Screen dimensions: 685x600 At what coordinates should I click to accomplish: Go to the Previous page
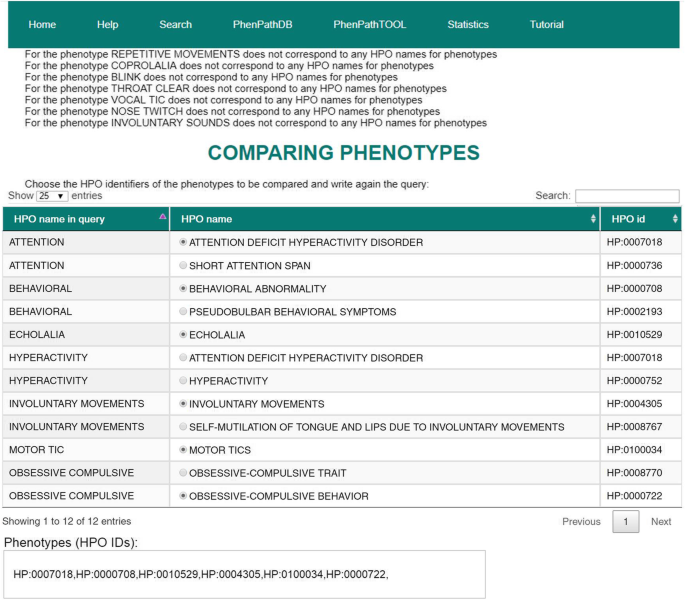581,521
